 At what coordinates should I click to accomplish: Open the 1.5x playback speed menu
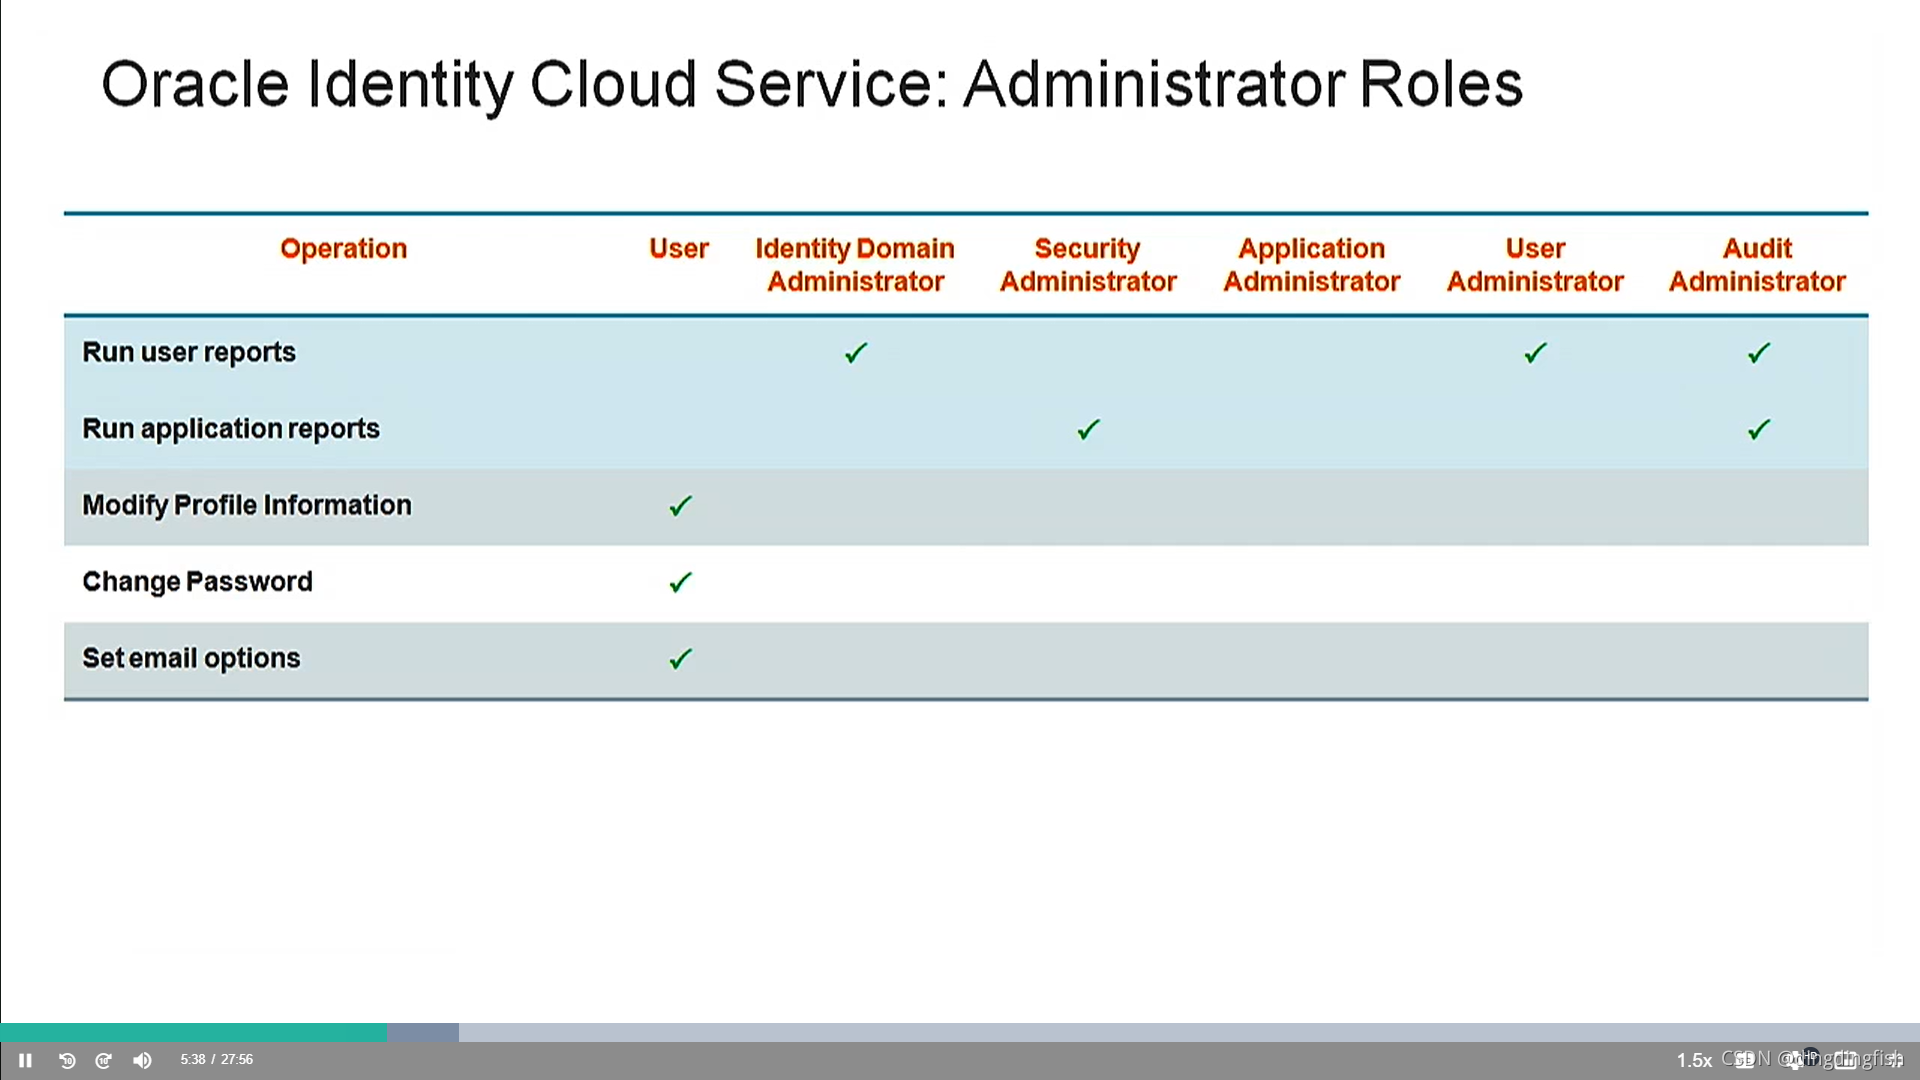[1694, 1060]
